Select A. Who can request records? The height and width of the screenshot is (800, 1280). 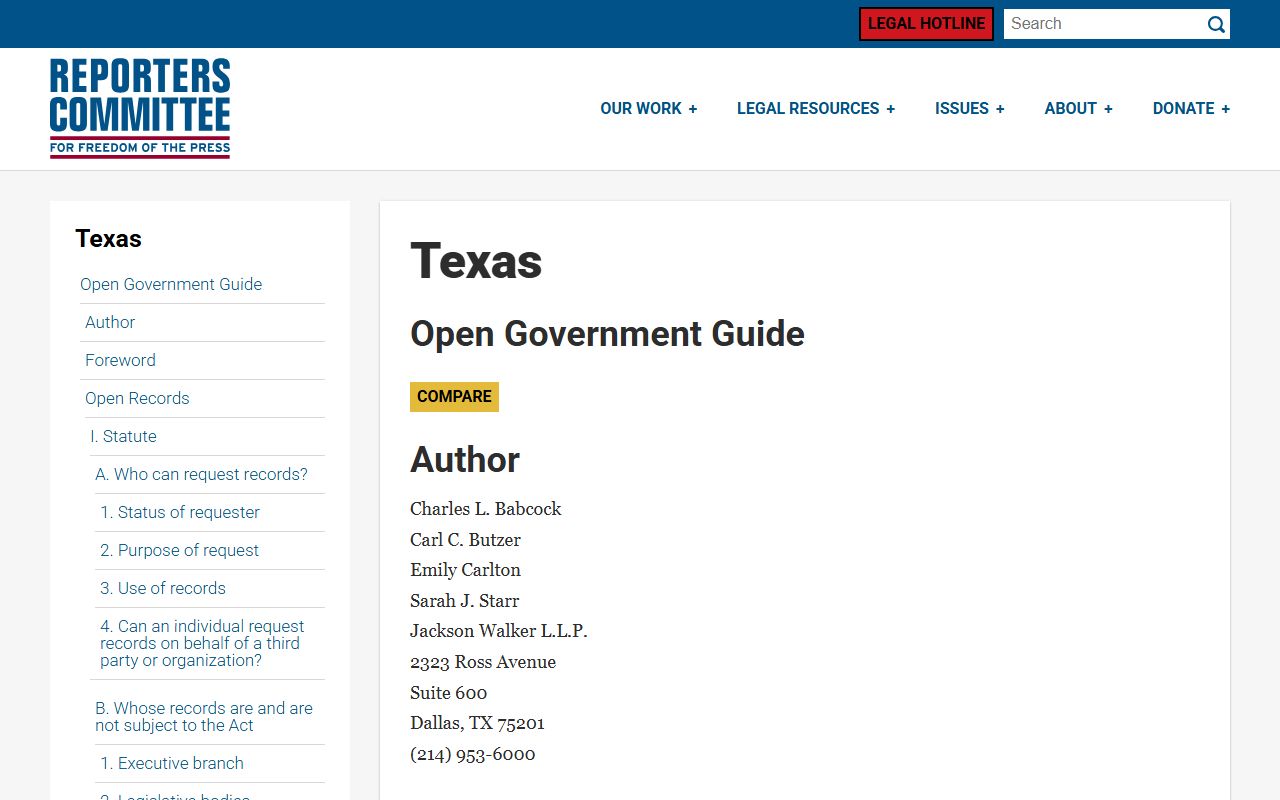tap(201, 474)
